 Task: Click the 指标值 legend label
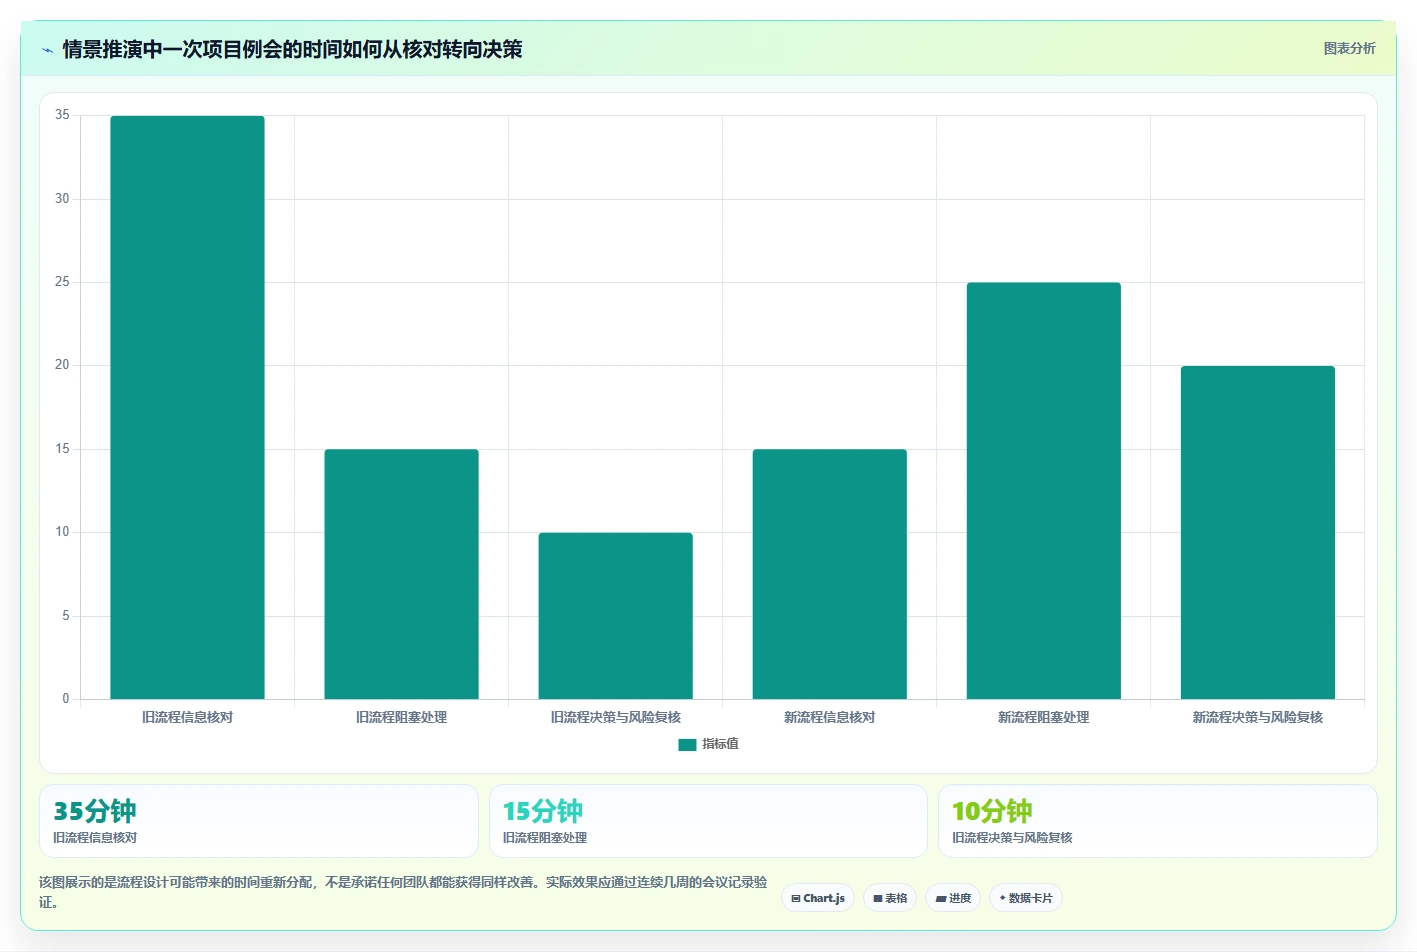[x=720, y=744]
